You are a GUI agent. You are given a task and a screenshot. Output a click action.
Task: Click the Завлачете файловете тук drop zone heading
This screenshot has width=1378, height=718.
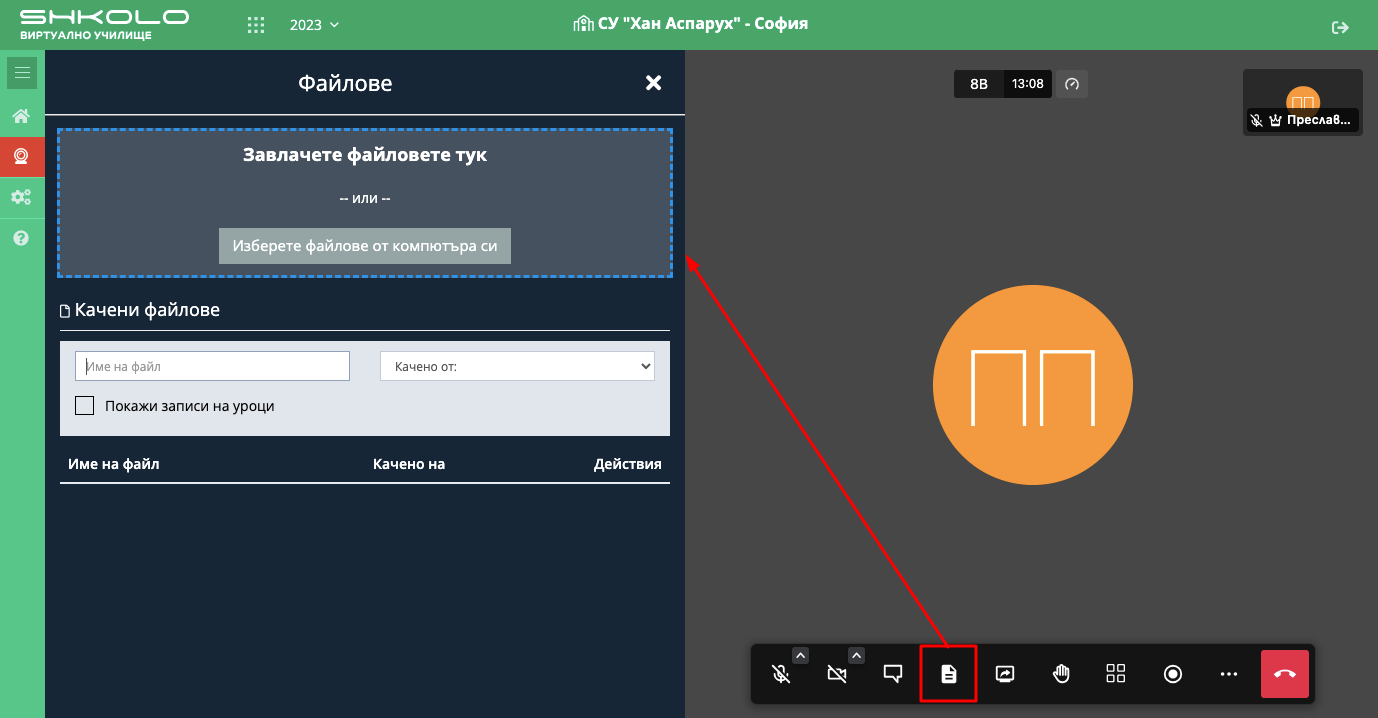click(365, 155)
